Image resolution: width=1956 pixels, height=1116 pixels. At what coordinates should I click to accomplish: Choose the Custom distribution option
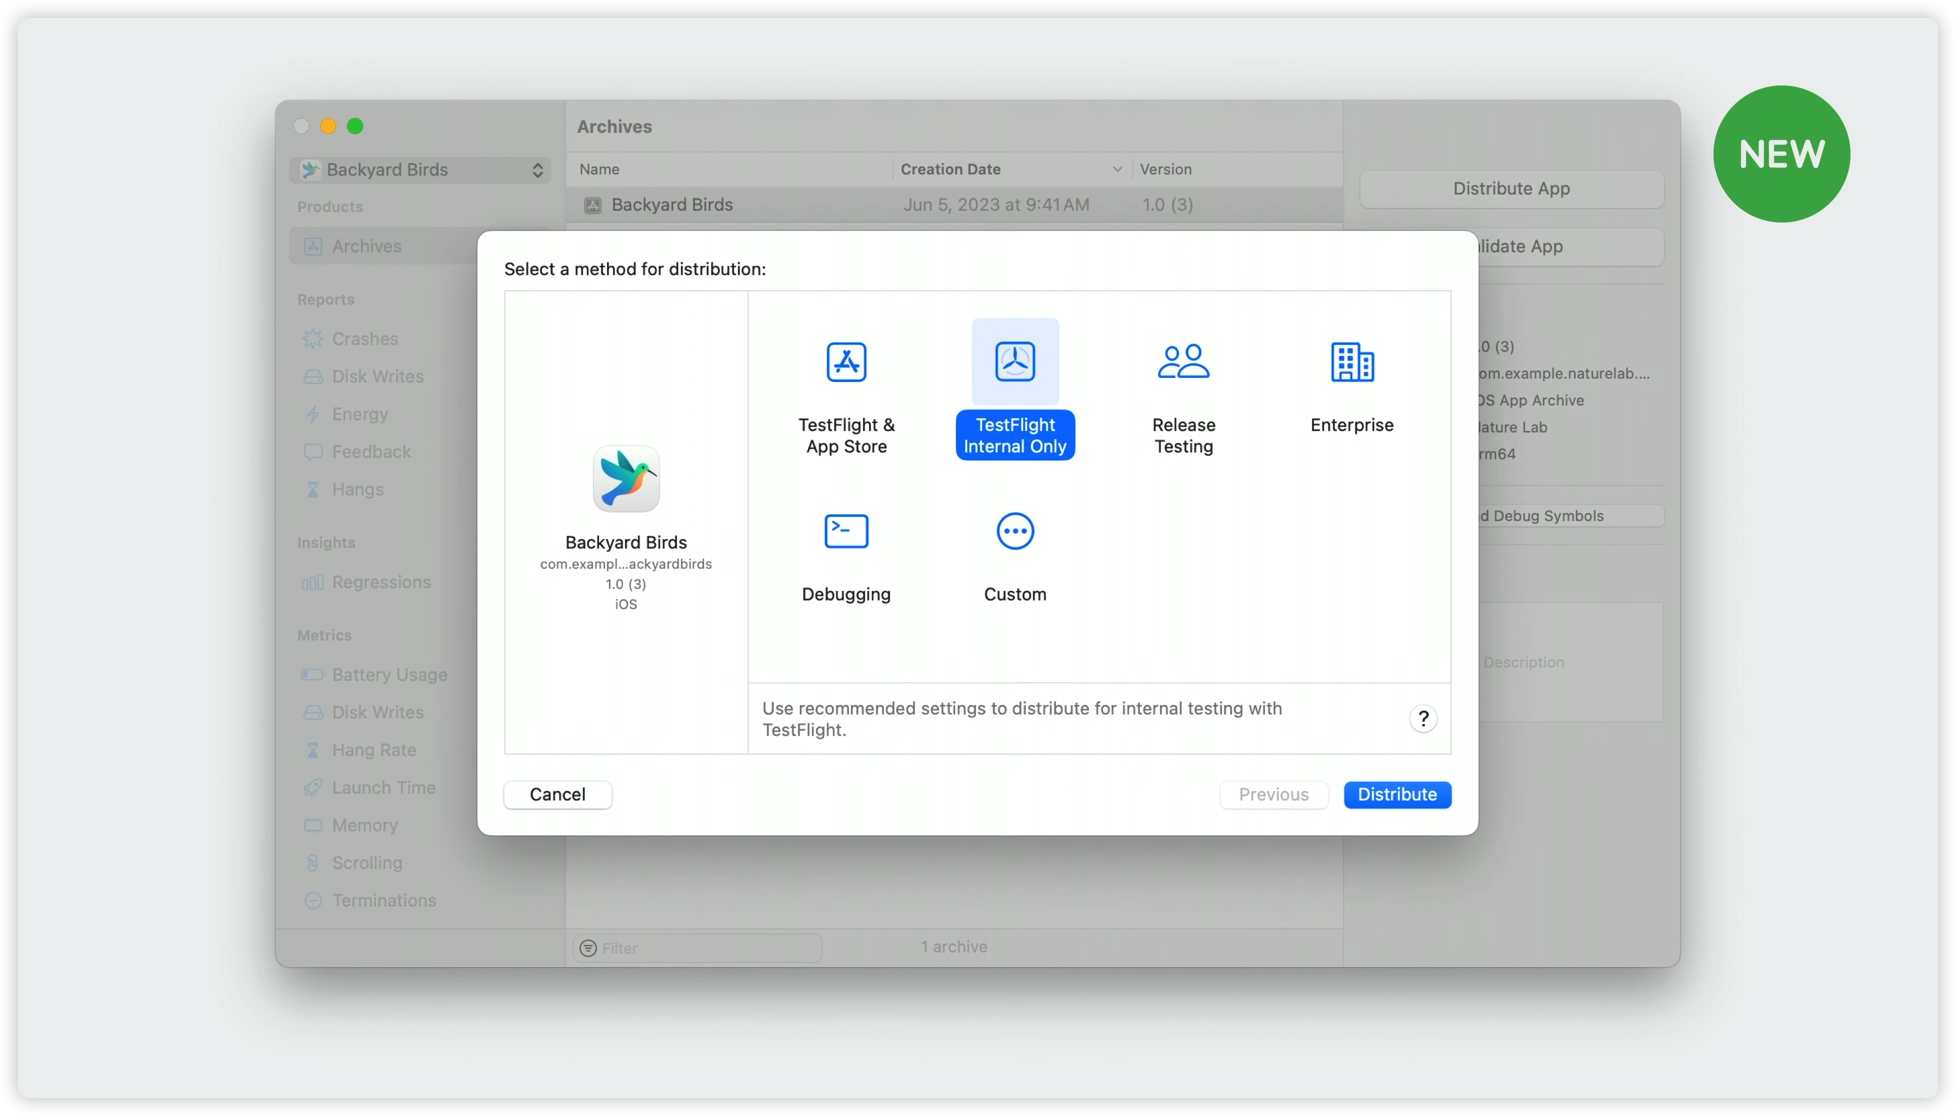[x=1014, y=557]
